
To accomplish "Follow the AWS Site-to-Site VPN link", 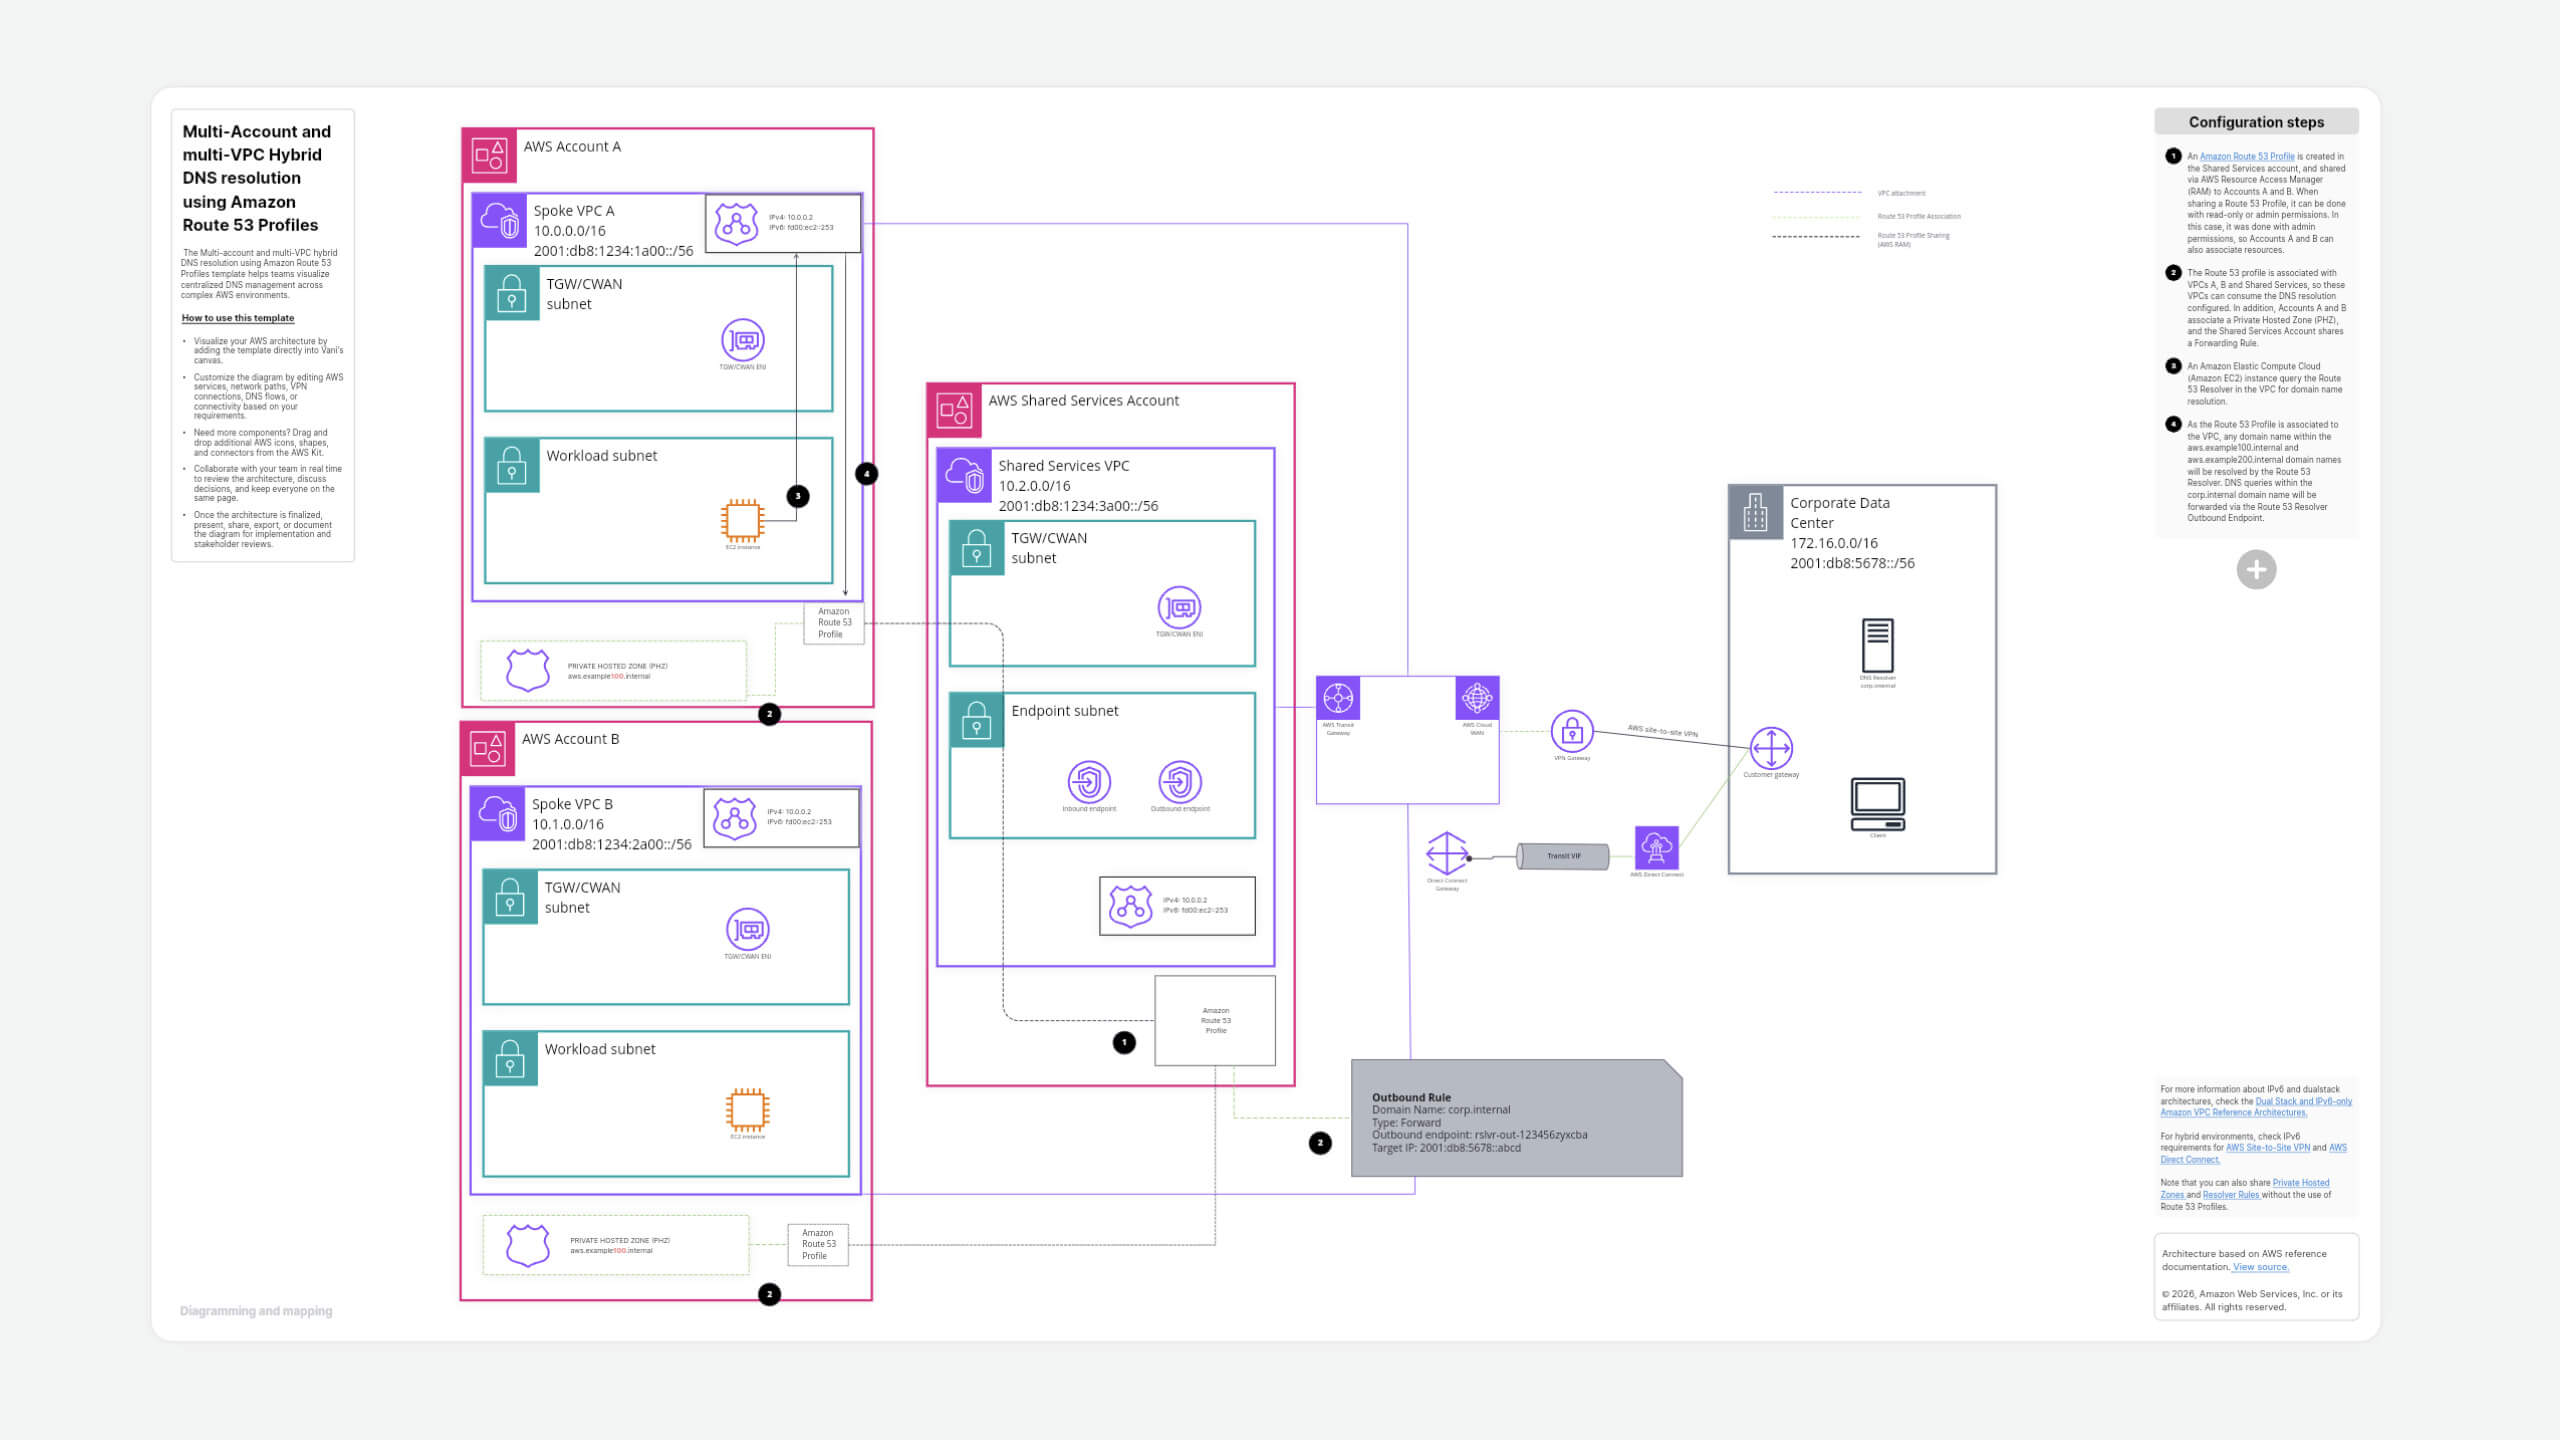I will tap(2268, 1148).
